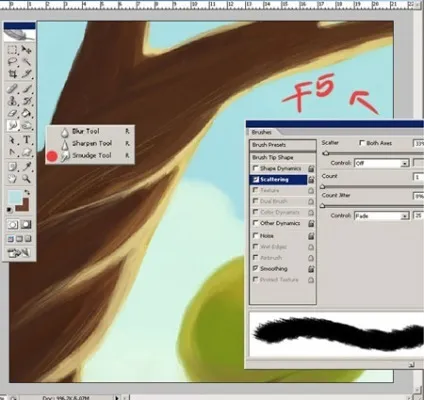The height and width of the screenshot is (400, 424).
Task: Select the Zoom magnifier tool
Action: pyautogui.click(x=26, y=179)
